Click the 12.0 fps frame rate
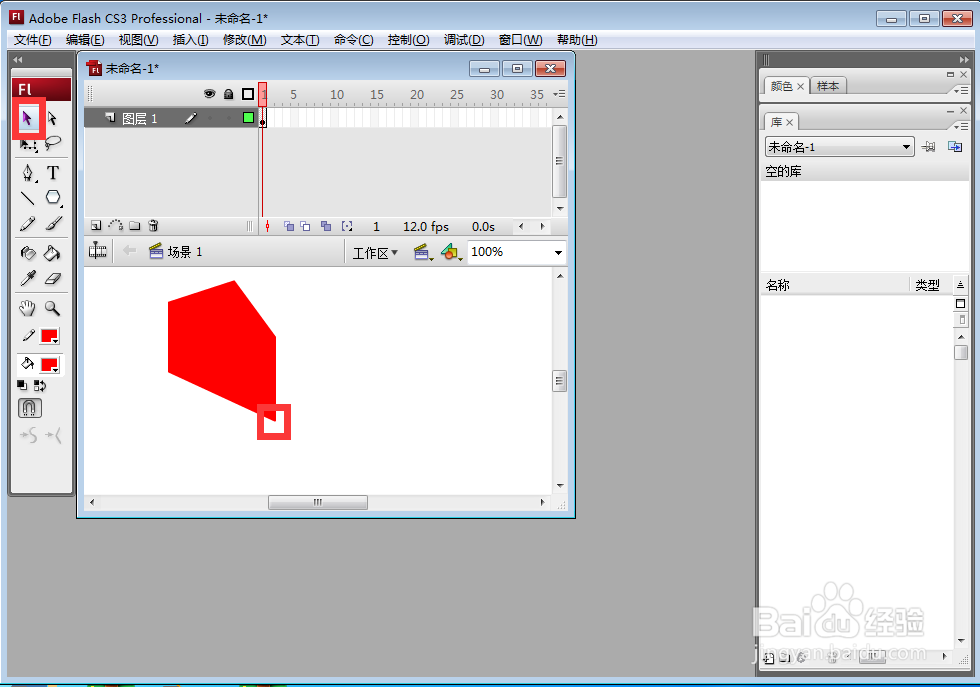This screenshot has height=687, width=980. click(x=426, y=226)
